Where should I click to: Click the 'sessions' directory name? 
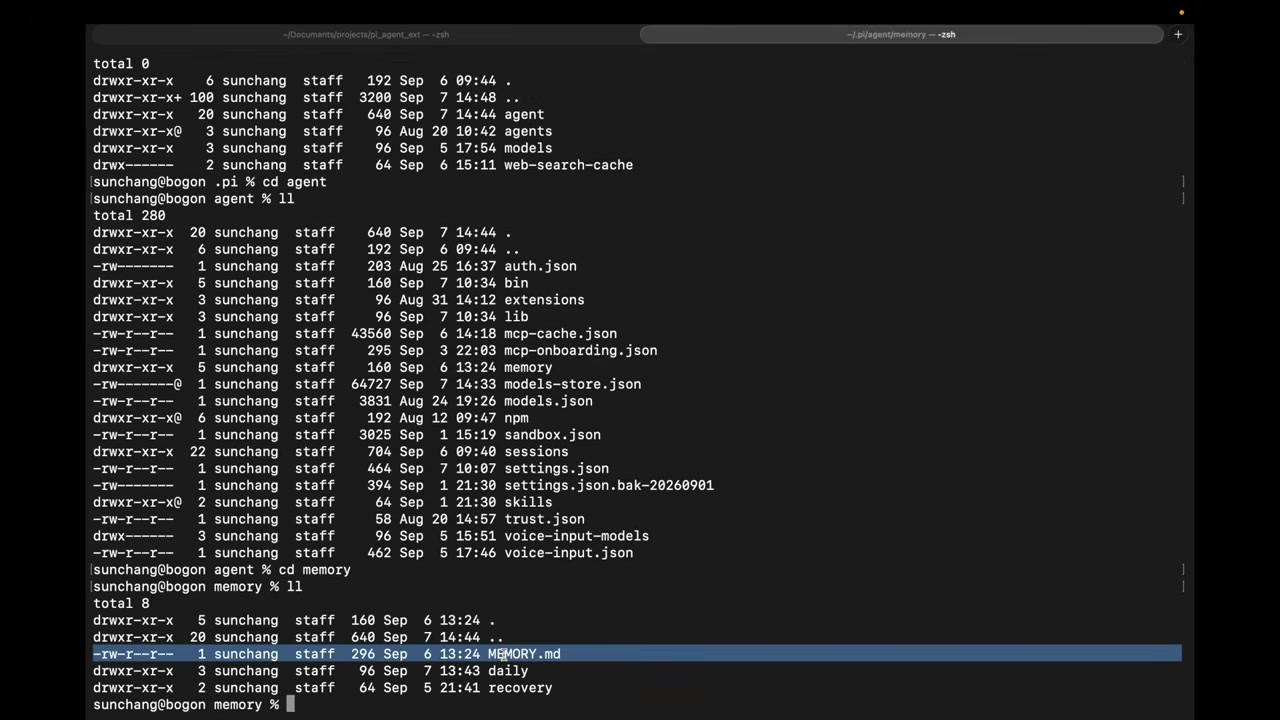coord(536,452)
